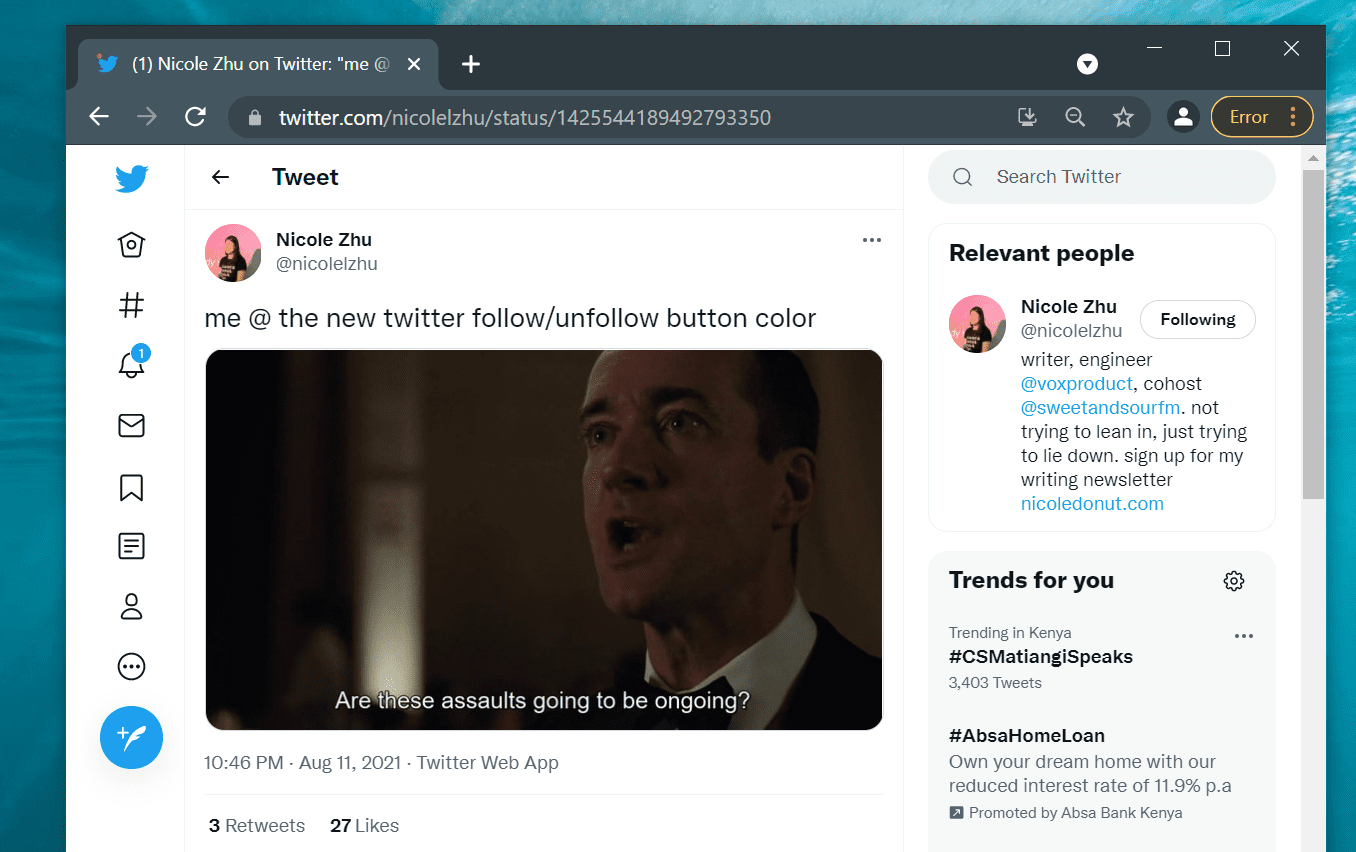Screen dimensions: 1356x852
Task: View the 3 Retweets list
Action: click(x=257, y=826)
